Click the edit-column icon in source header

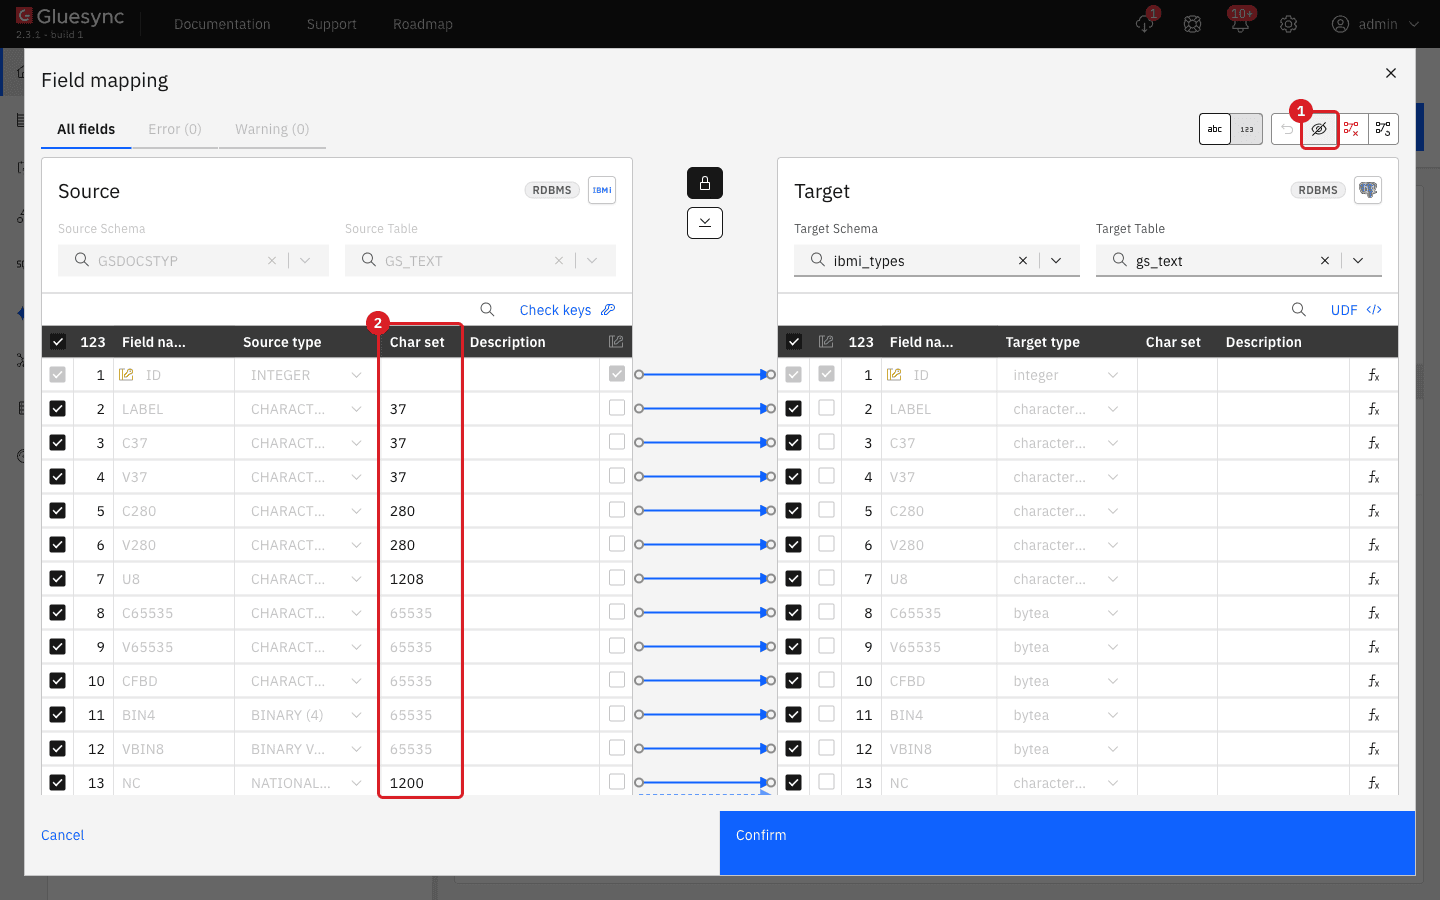click(x=616, y=342)
